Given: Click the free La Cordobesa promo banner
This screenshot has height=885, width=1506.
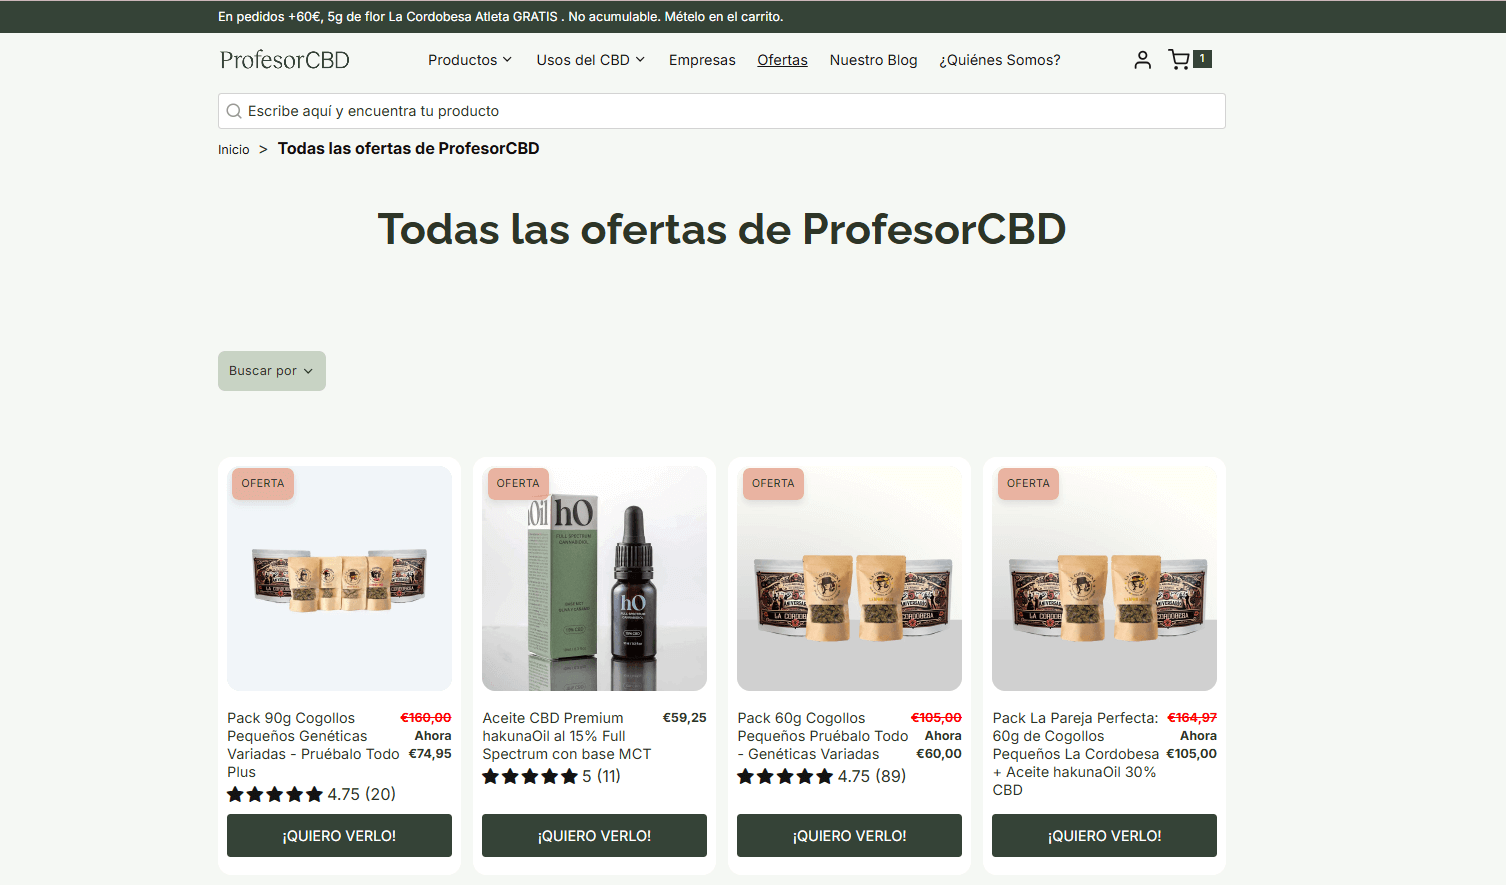Looking at the screenshot, I should tap(500, 17).
